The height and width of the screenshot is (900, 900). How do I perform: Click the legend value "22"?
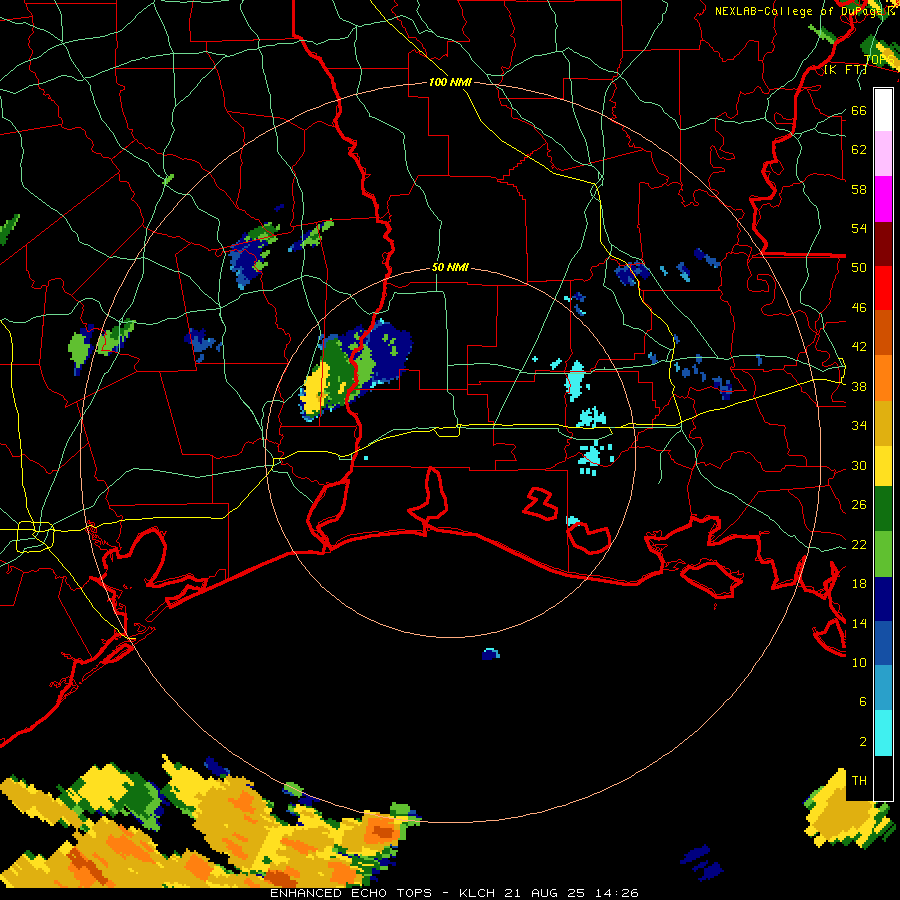point(859,545)
